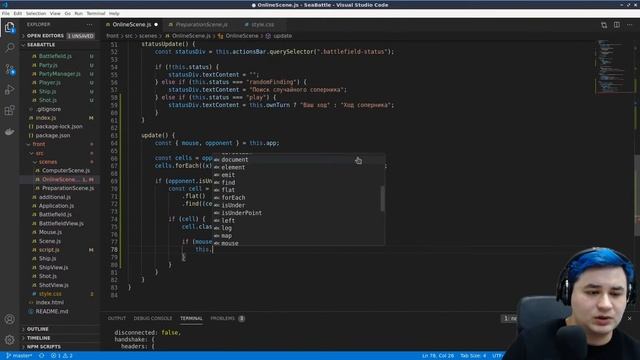
Task: Open the Terminal menu
Action: tap(96, 13)
